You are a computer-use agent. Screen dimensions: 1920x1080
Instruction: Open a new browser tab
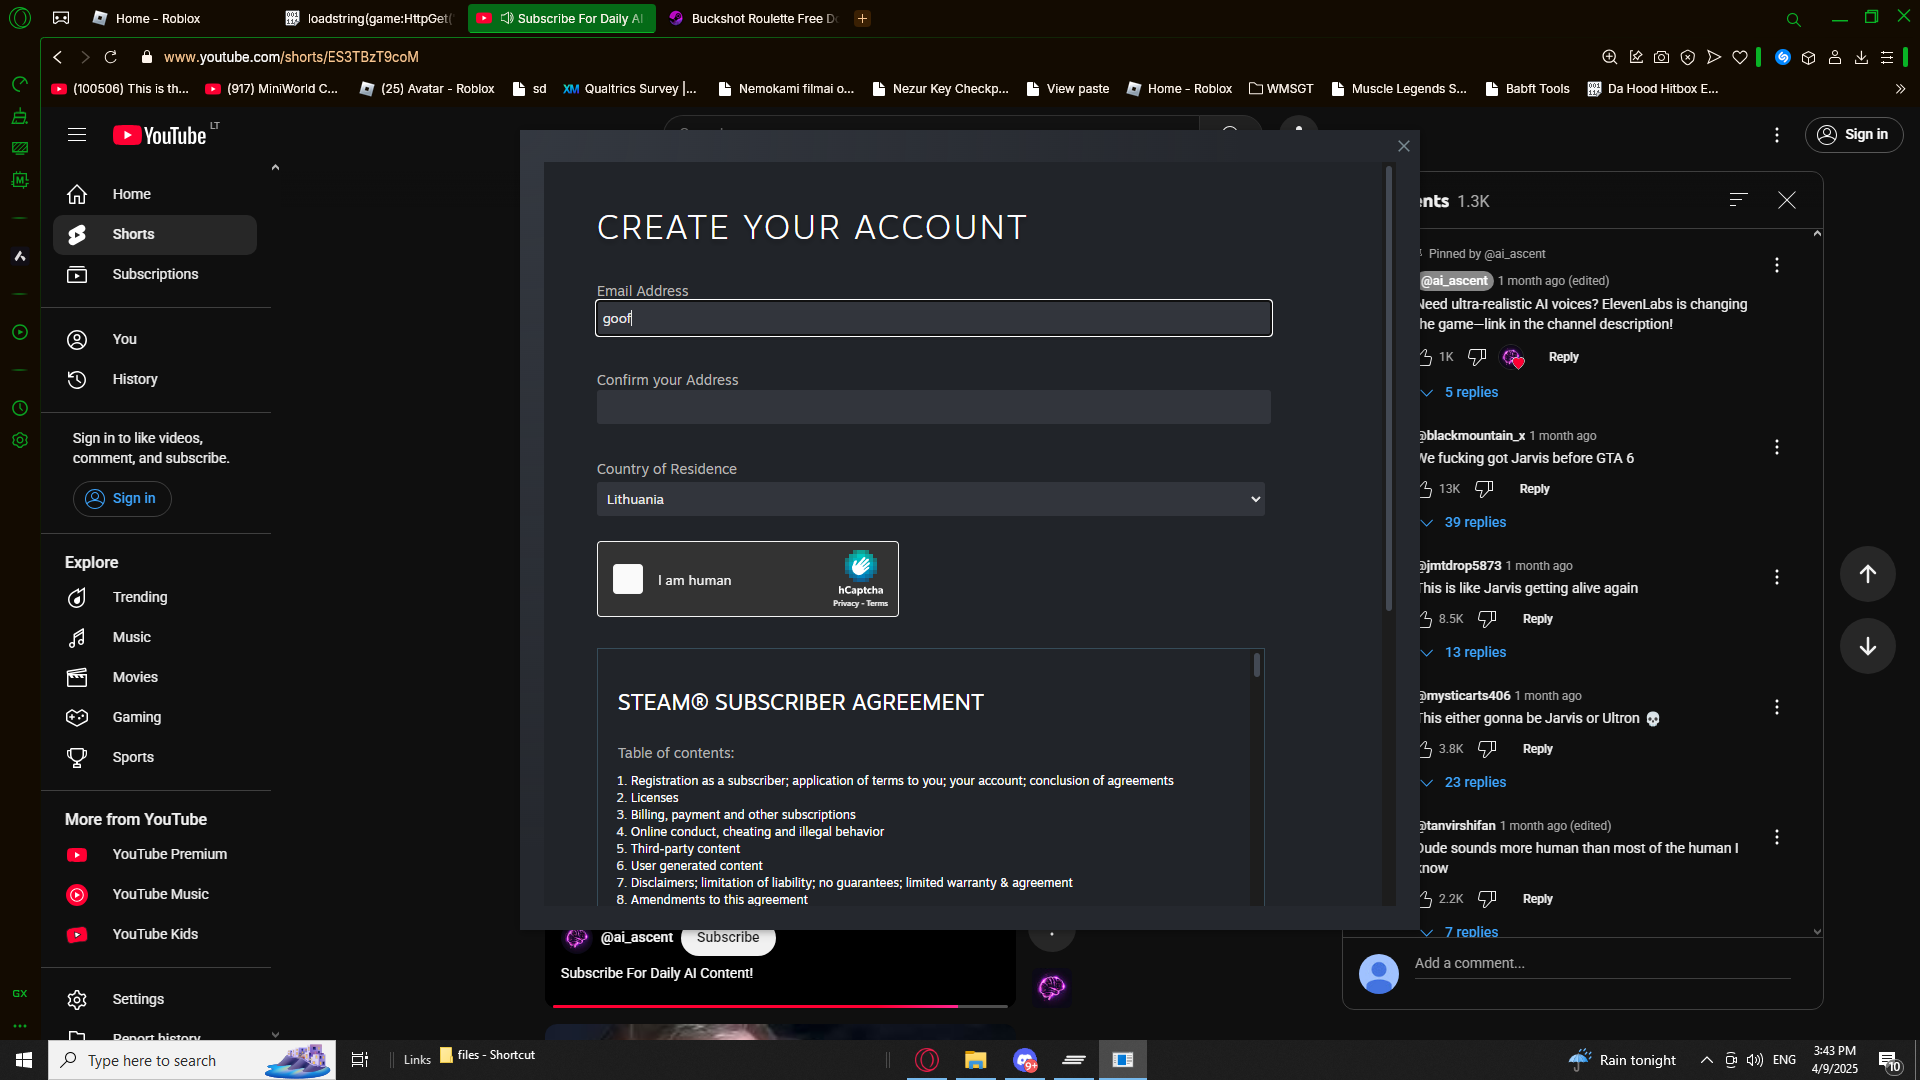pyautogui.click(x=863, y=18)
